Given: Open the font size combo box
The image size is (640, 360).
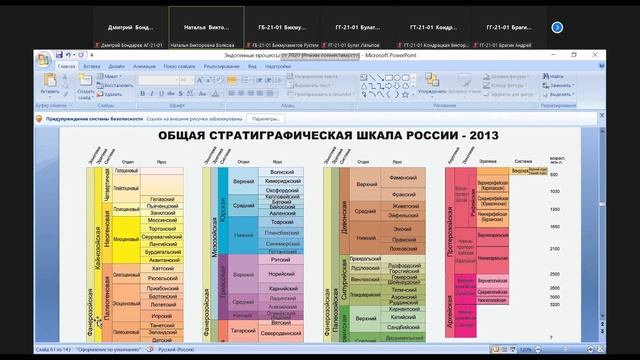Looking at the screenshot, I should (x=187, y=80).
